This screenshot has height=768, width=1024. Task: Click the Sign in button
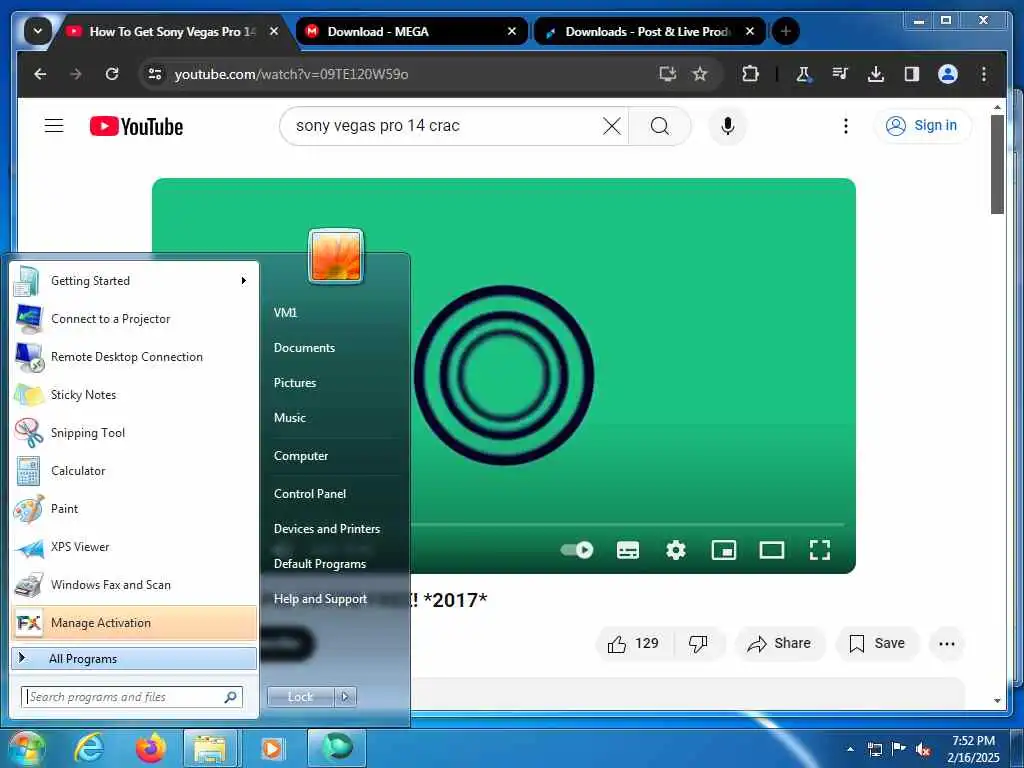(922, 125)
